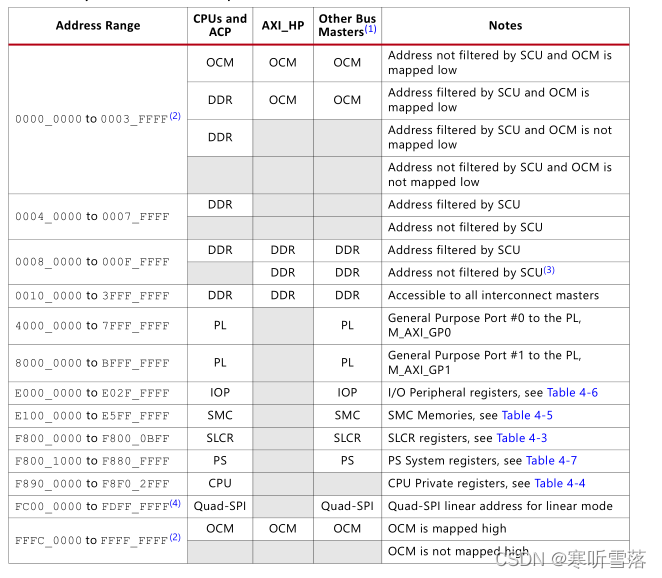Follow the Table 4-3 SLCR registers link

(x=521, y=438)
